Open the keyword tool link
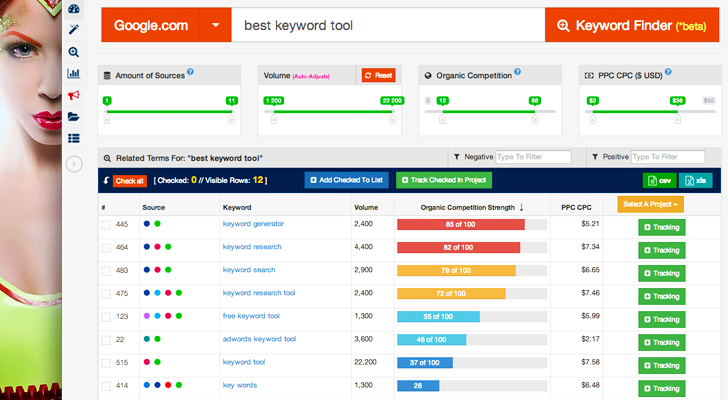The height and width of the screenshot is (400, 728). [244, 362]
